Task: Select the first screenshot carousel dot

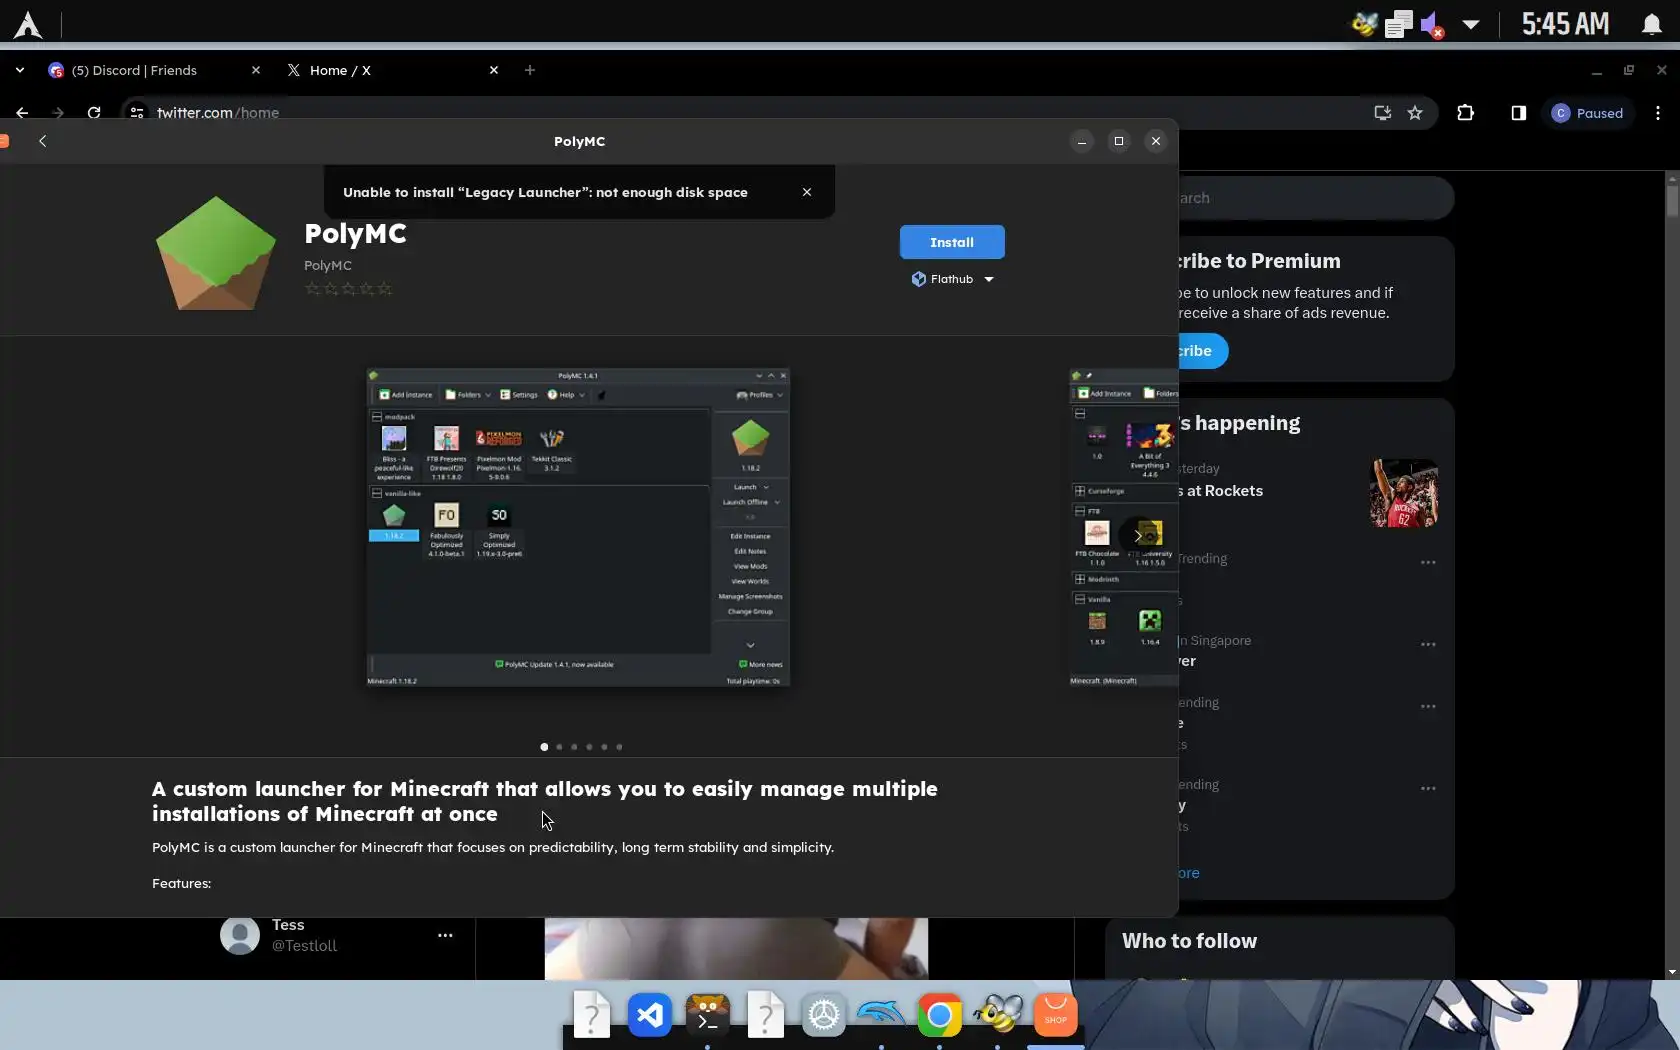Action: coord(544,747)
